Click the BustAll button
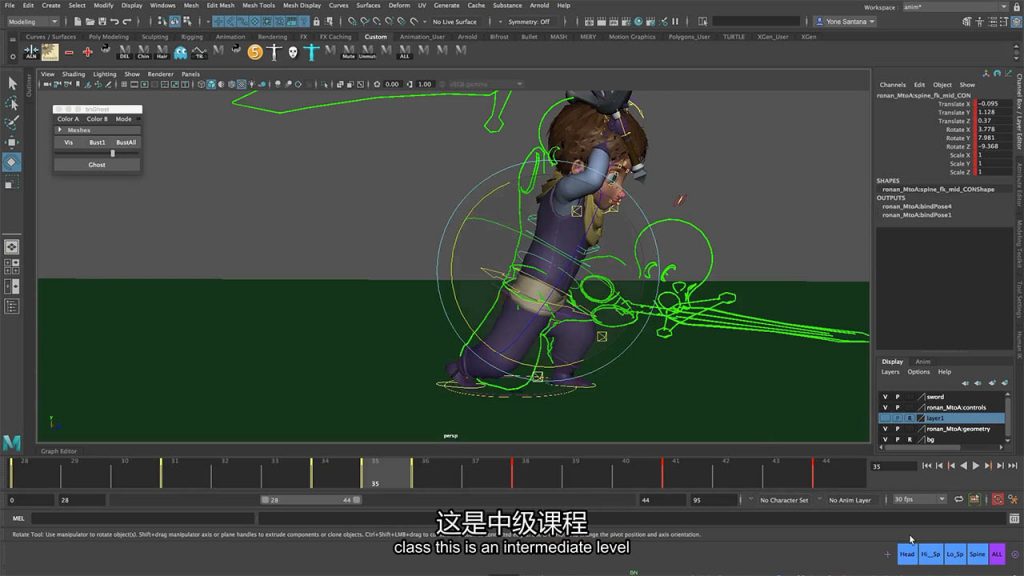The image size is (1024, 576). [x=126, y=142]
